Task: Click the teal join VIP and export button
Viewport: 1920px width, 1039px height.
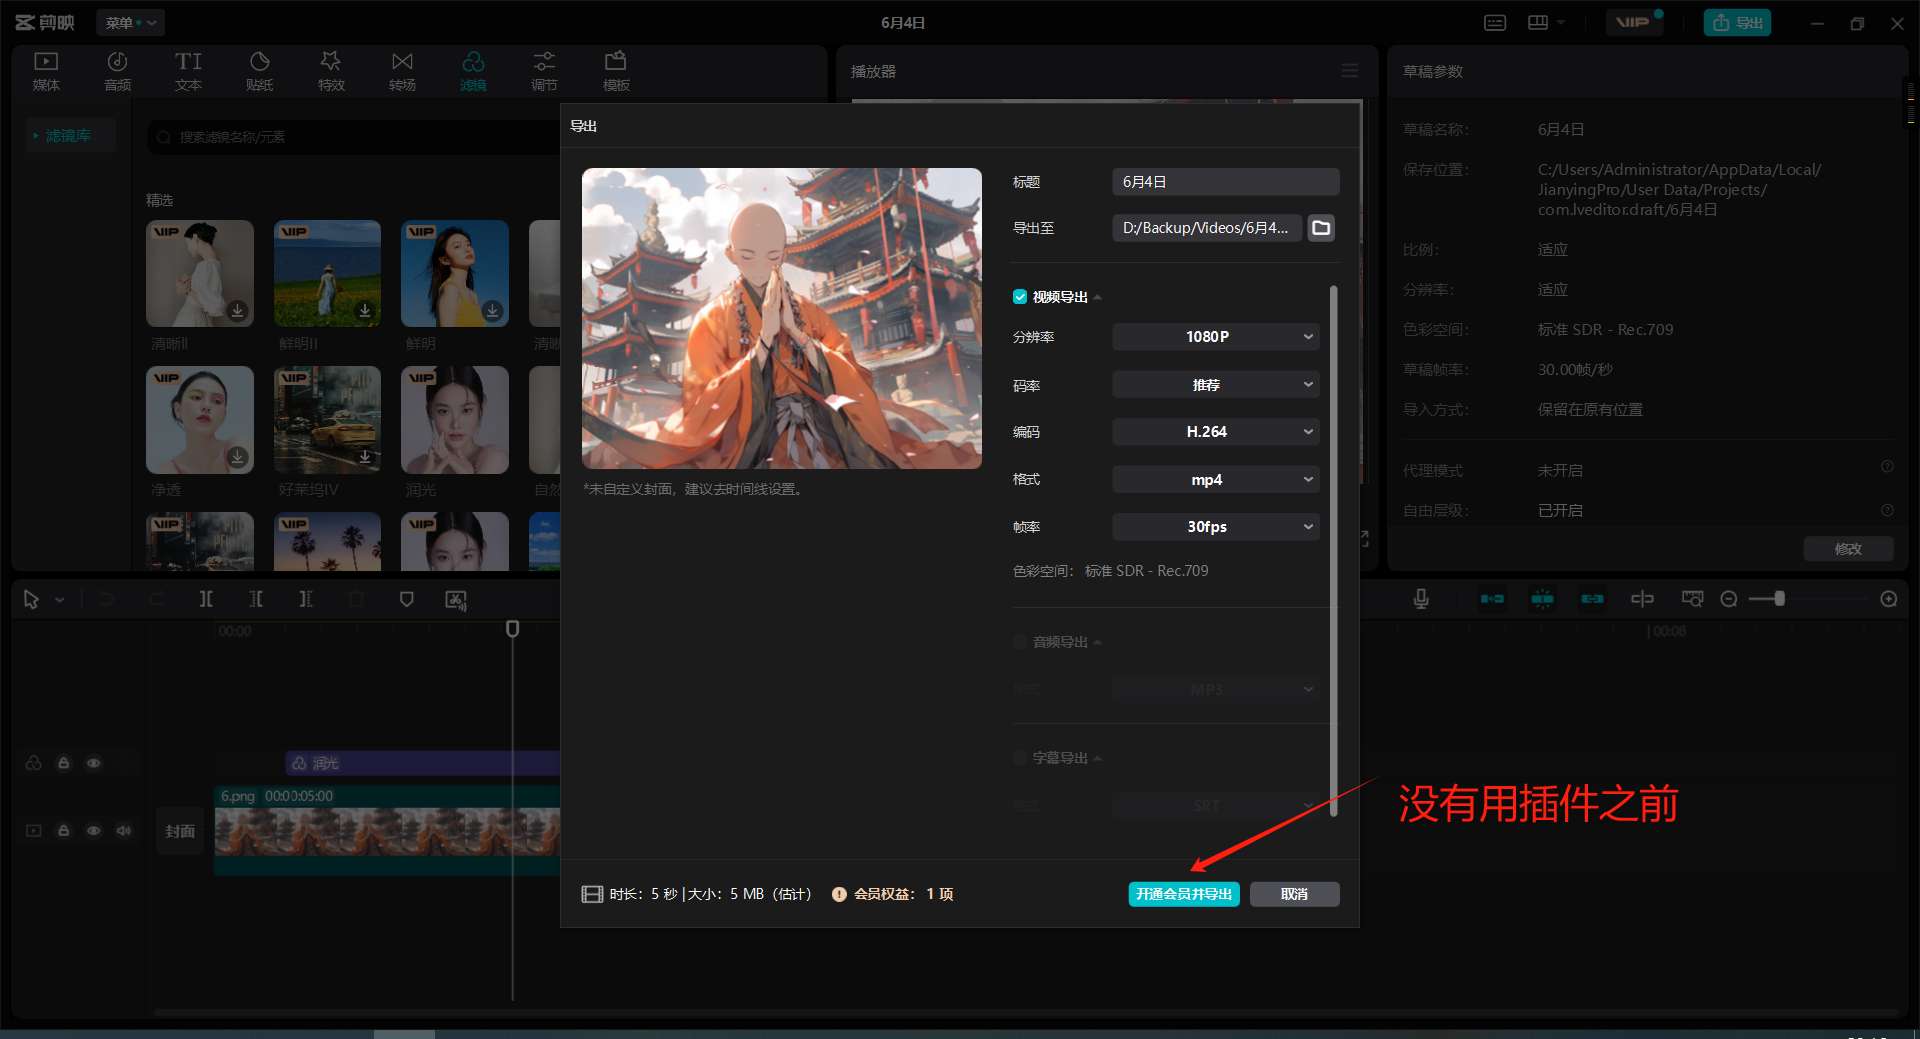Action: [x=1184, y=894]
